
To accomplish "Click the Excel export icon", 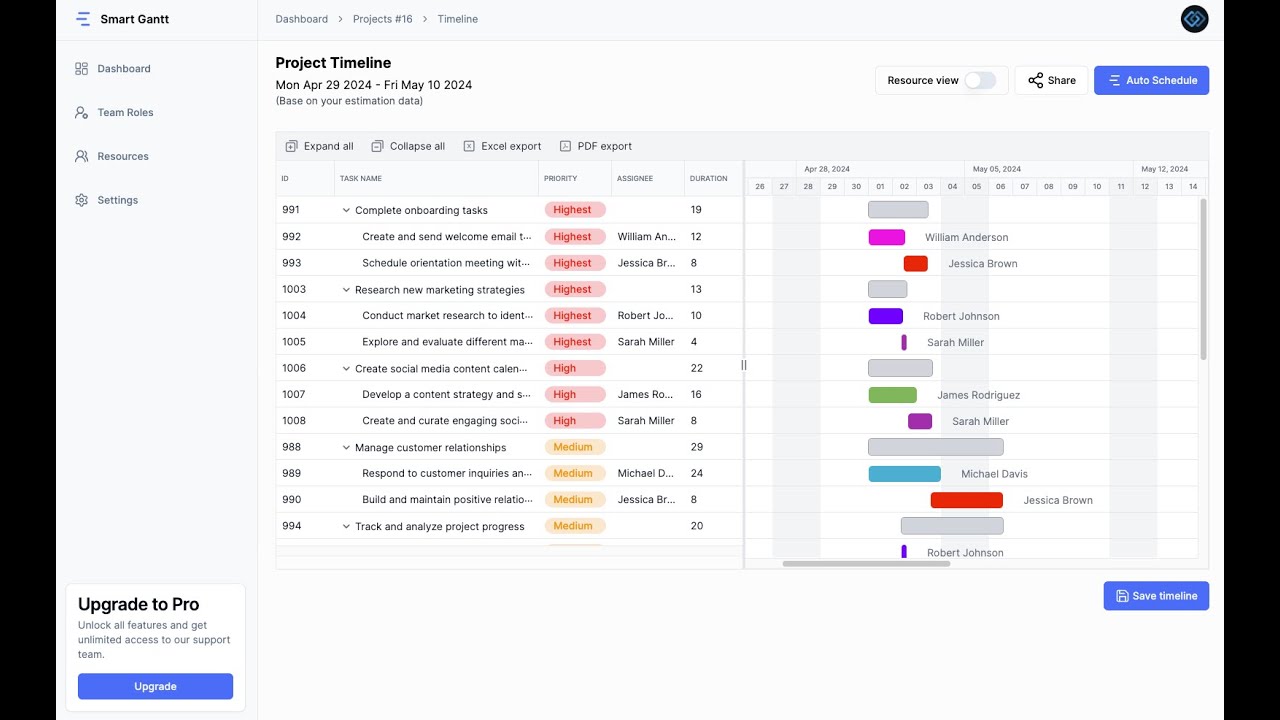I will tap(469, 146).
